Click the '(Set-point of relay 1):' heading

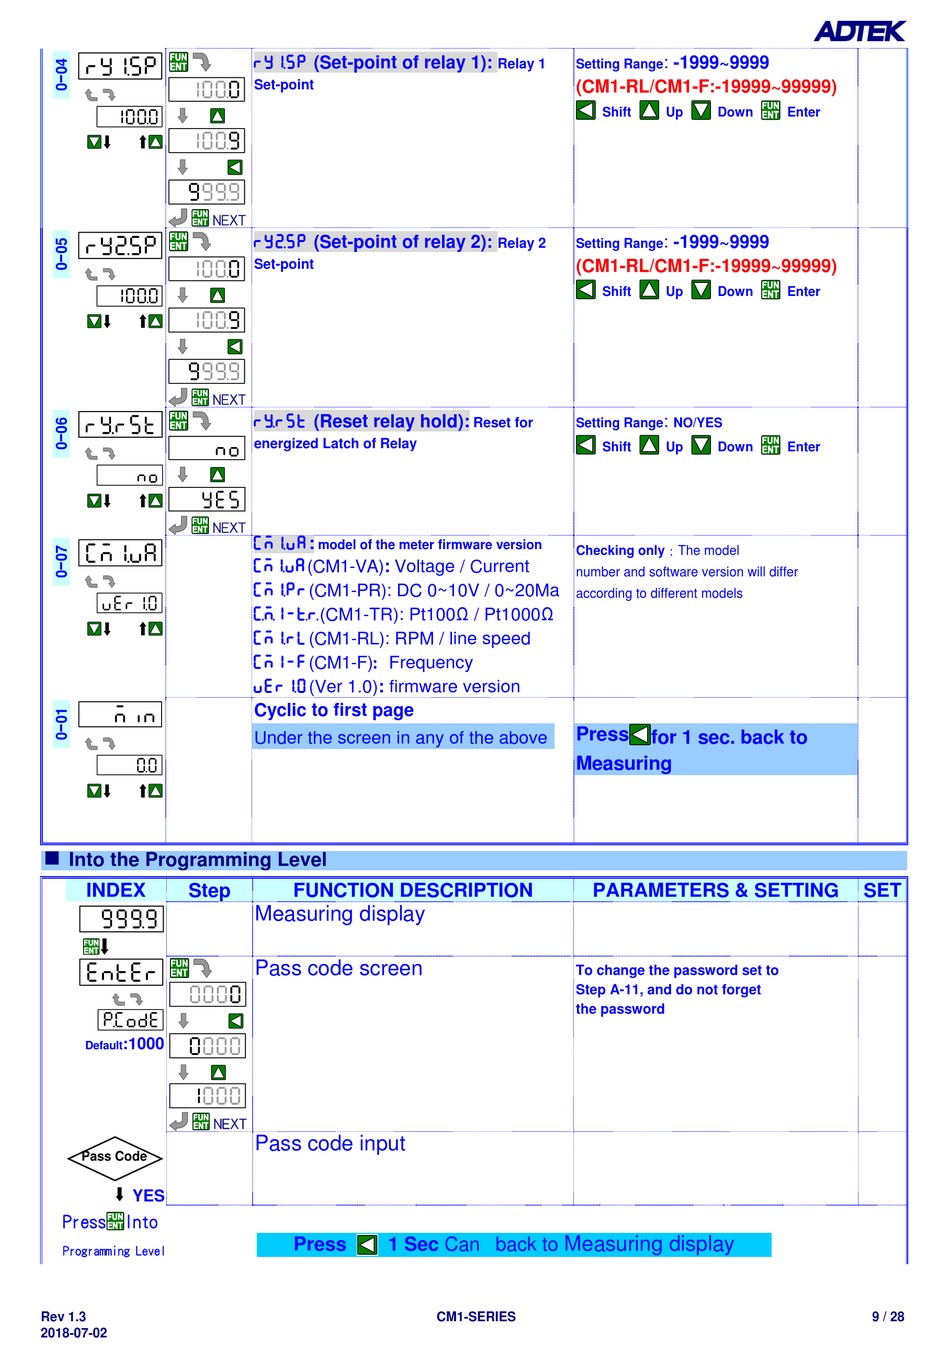pyautogui.click(x=402, y=62)
